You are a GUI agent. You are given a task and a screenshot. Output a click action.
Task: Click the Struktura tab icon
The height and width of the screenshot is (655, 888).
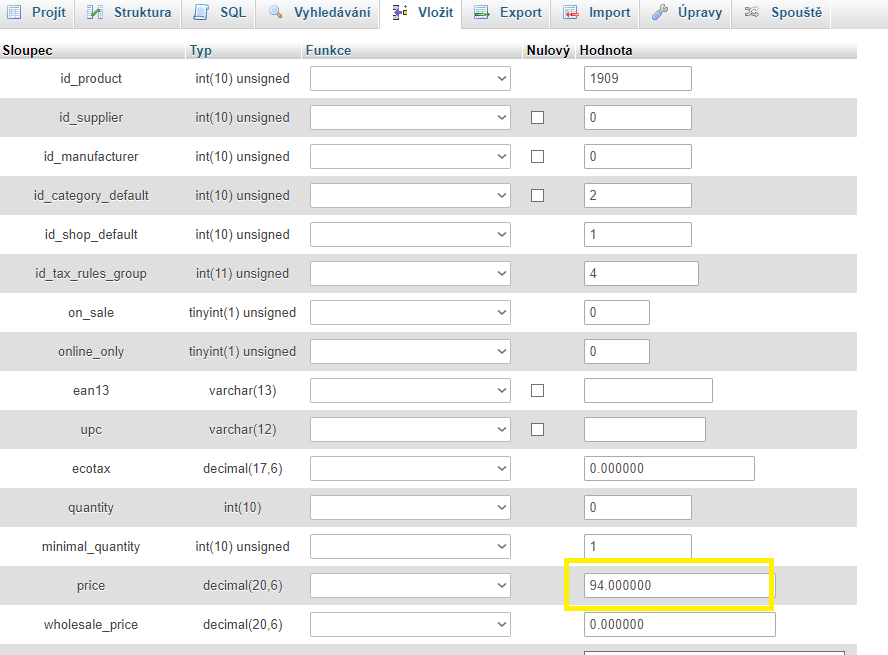(95, 12)
